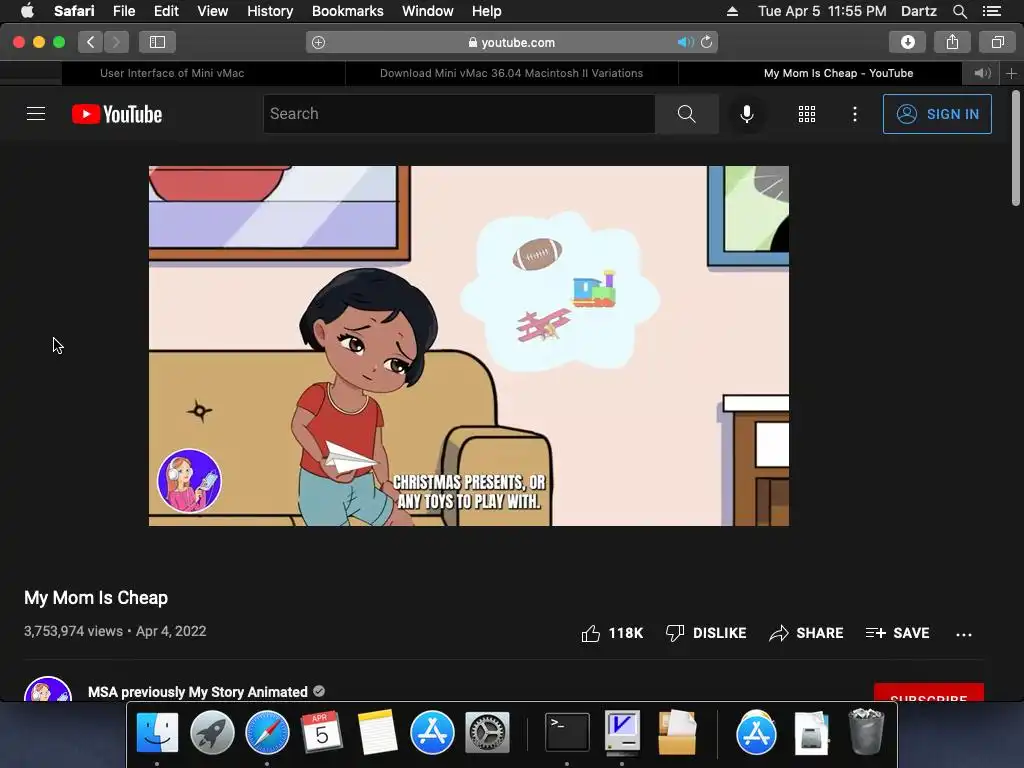Open the View menu

pos(212,11)
